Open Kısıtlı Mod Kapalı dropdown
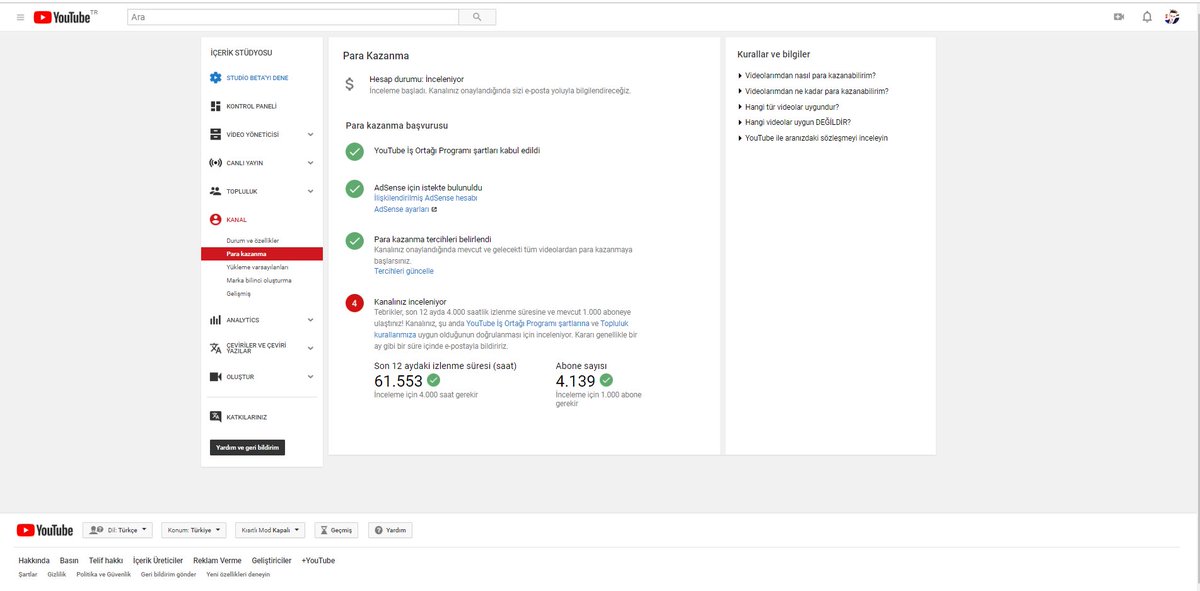This screenshot has width=1200, height=591. pos(272,530)
